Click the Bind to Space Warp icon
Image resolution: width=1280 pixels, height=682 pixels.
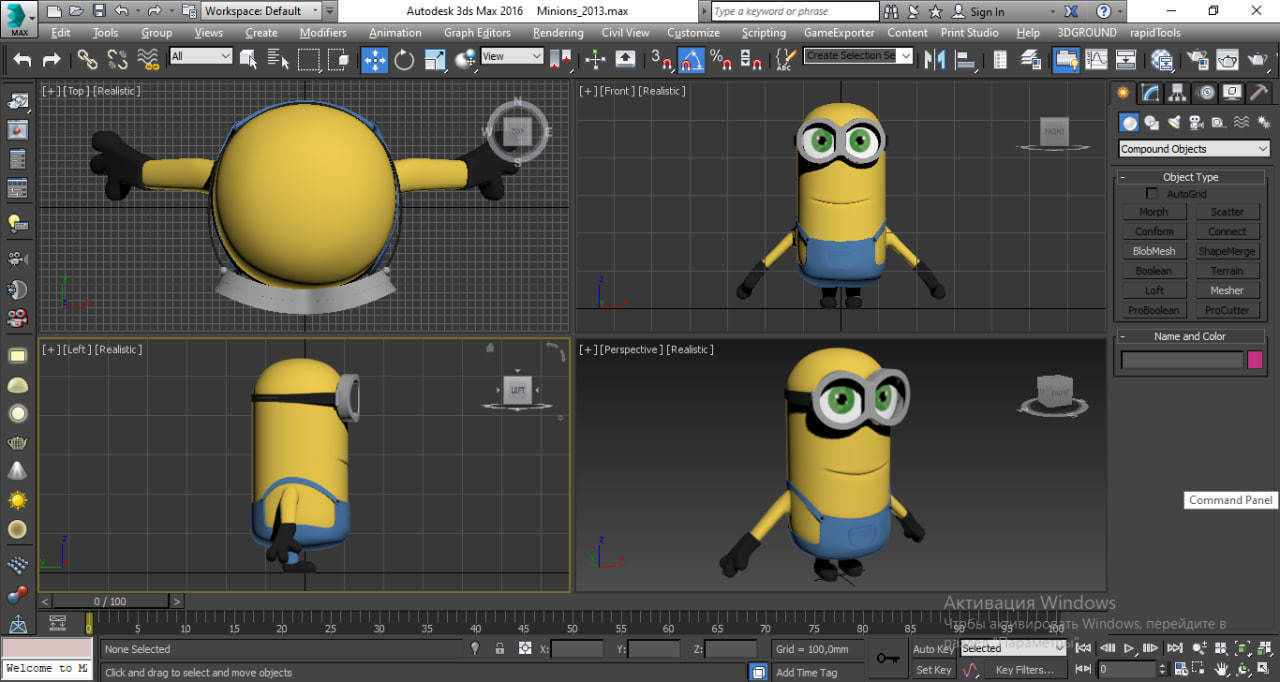[149, 59]
